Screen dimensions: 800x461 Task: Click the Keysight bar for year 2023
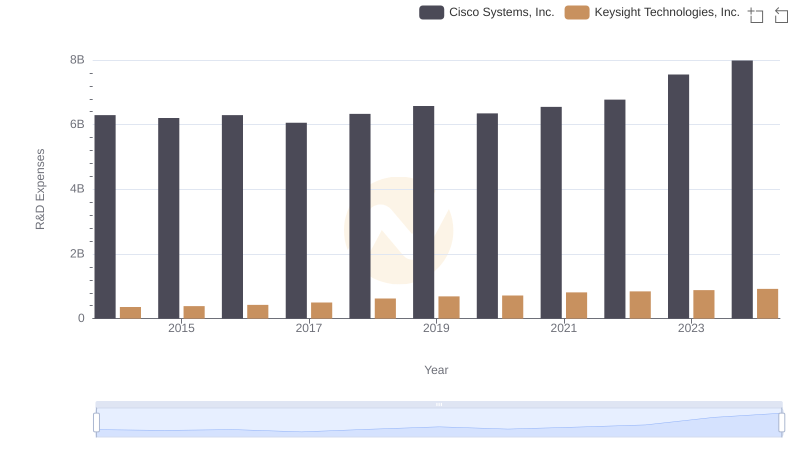(704, 304)
